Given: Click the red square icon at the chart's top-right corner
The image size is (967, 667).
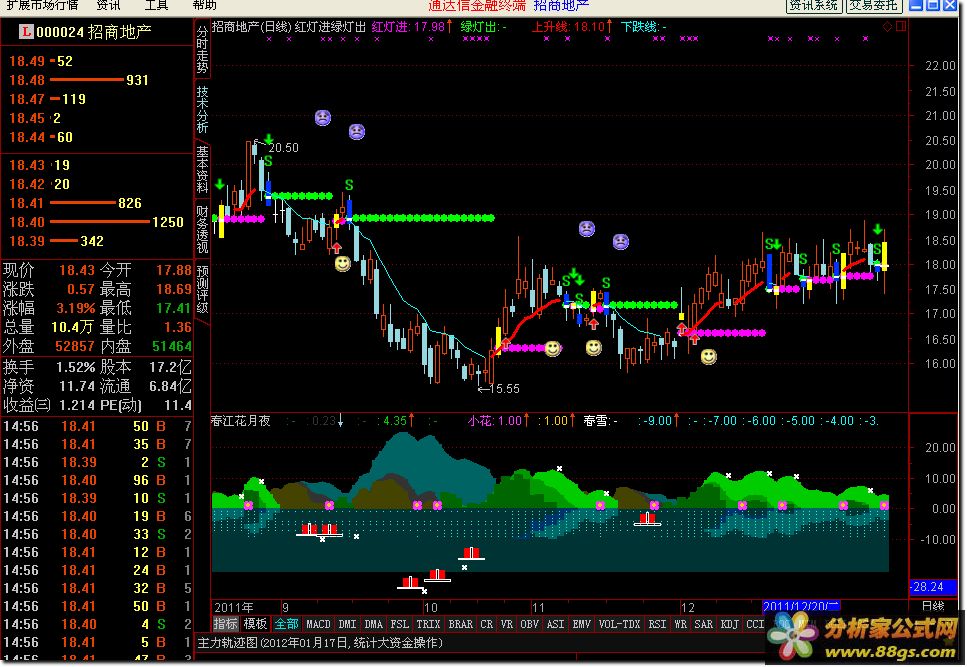Looking at the screenshot, I should pos(900,26).
